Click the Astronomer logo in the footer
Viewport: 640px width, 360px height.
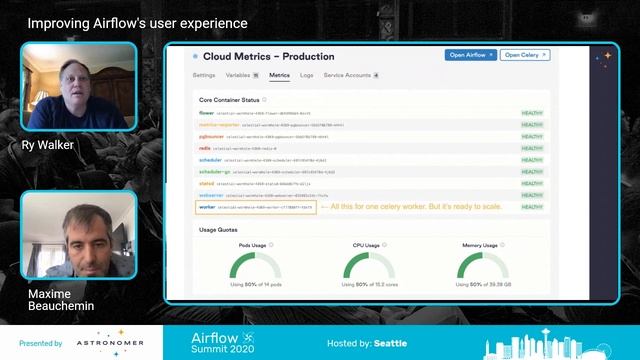coord(110,343)
